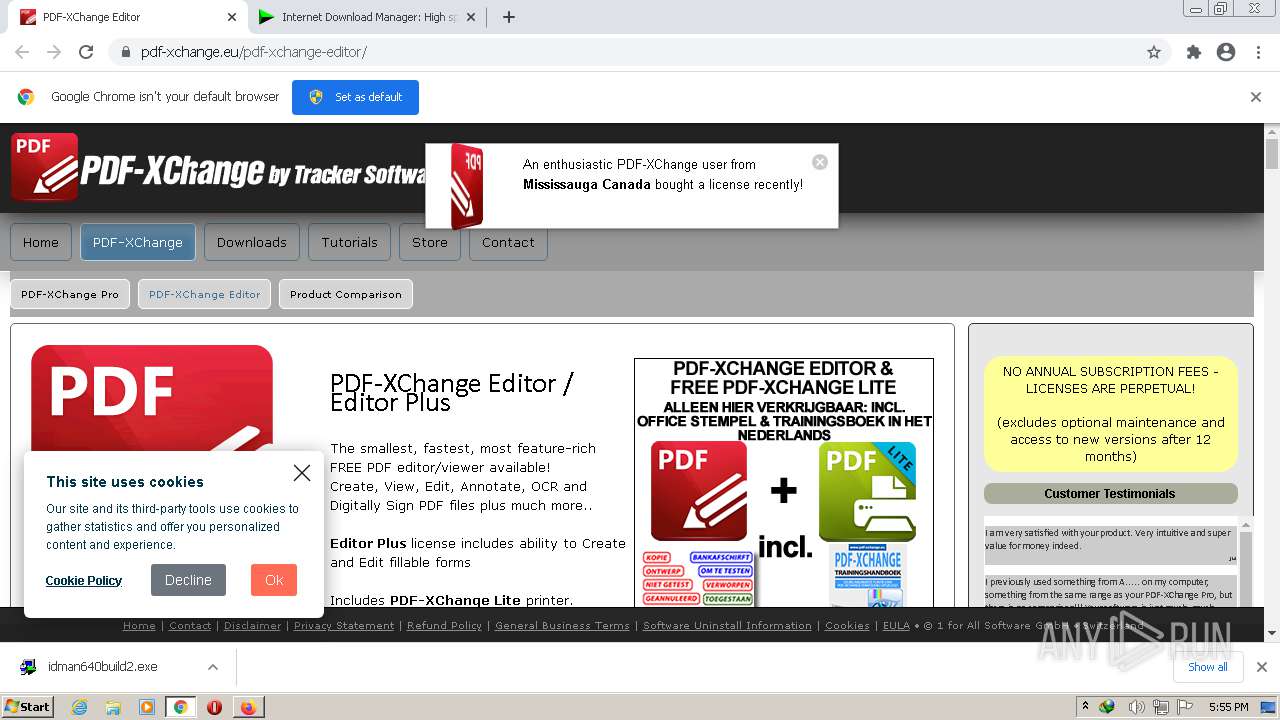Click the green PDF-XChange Lite printer icon
This screenshot has height=720, width=1280.
[x=867, y=491]
